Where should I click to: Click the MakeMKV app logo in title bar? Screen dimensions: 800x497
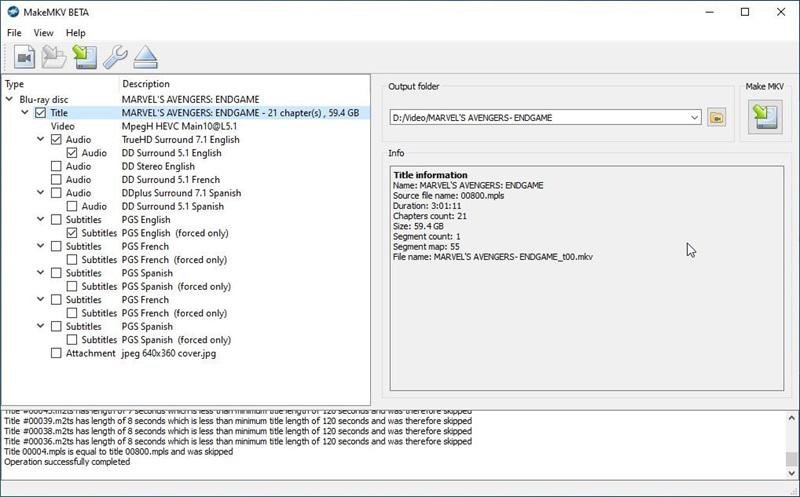[13, 11]
